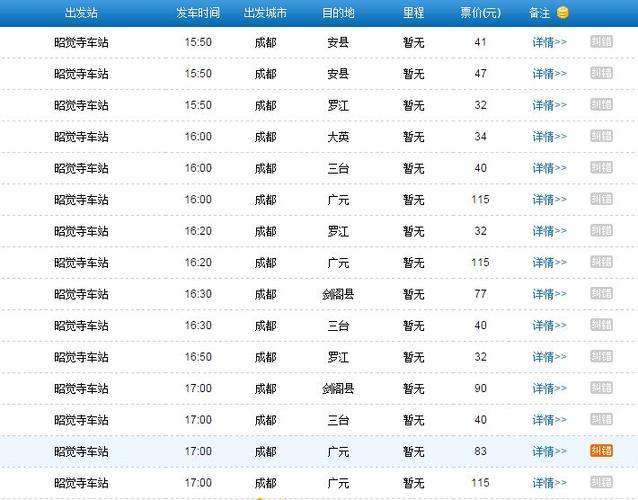Screen dimensions: 638x500
Task: Select the price cell 47
Action: [x=481, y=73]
